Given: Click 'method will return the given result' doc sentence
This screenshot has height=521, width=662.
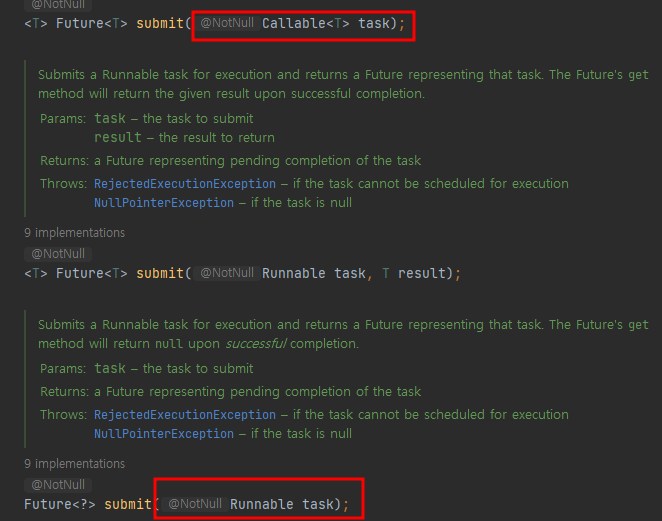Looking at the screenshot, I should (x=231, y=93).
